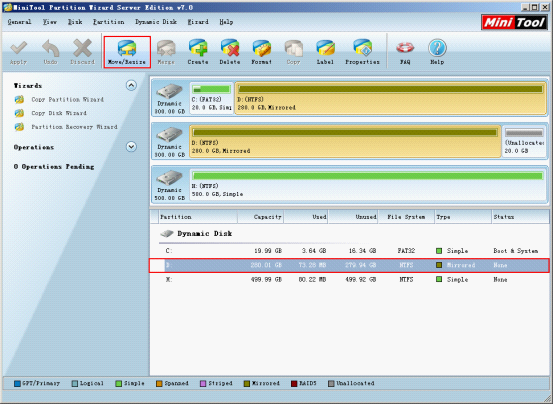Click the Partition Recovery Wizard icon
This screenshot has height=405, width=554.
(x=19, y=127)
